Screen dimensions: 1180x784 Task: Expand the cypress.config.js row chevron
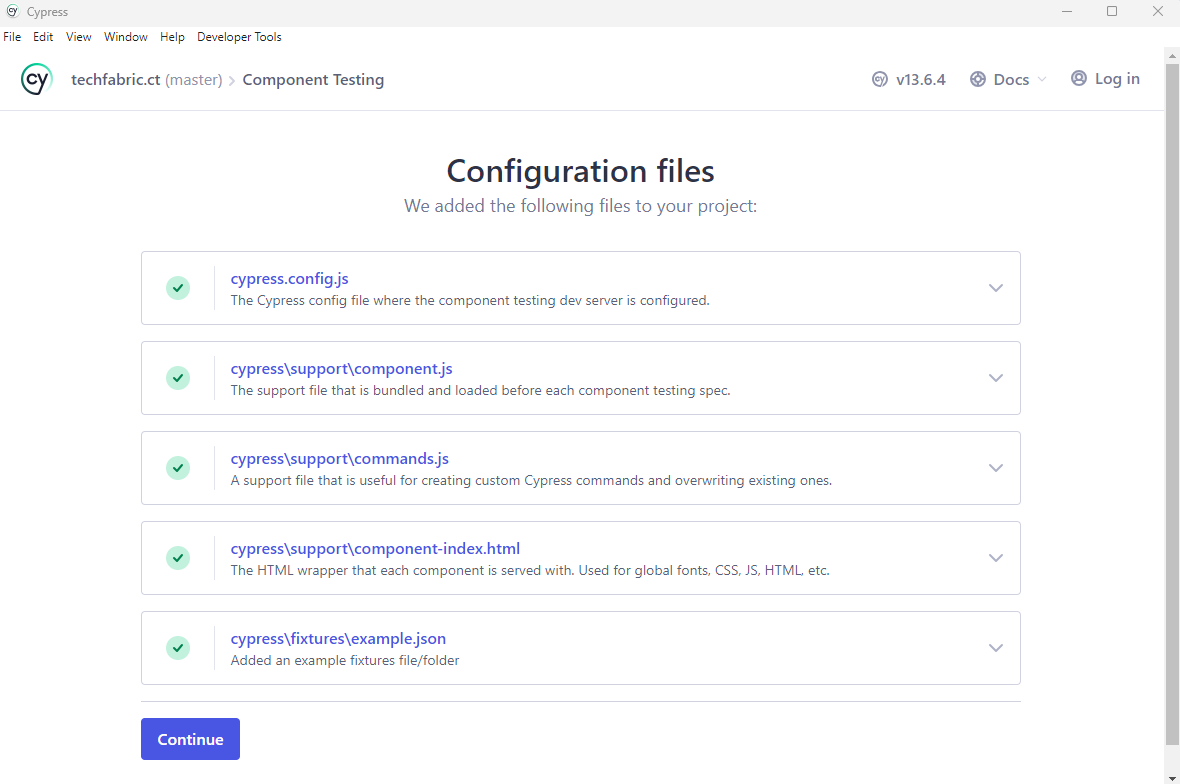(996, 287)
